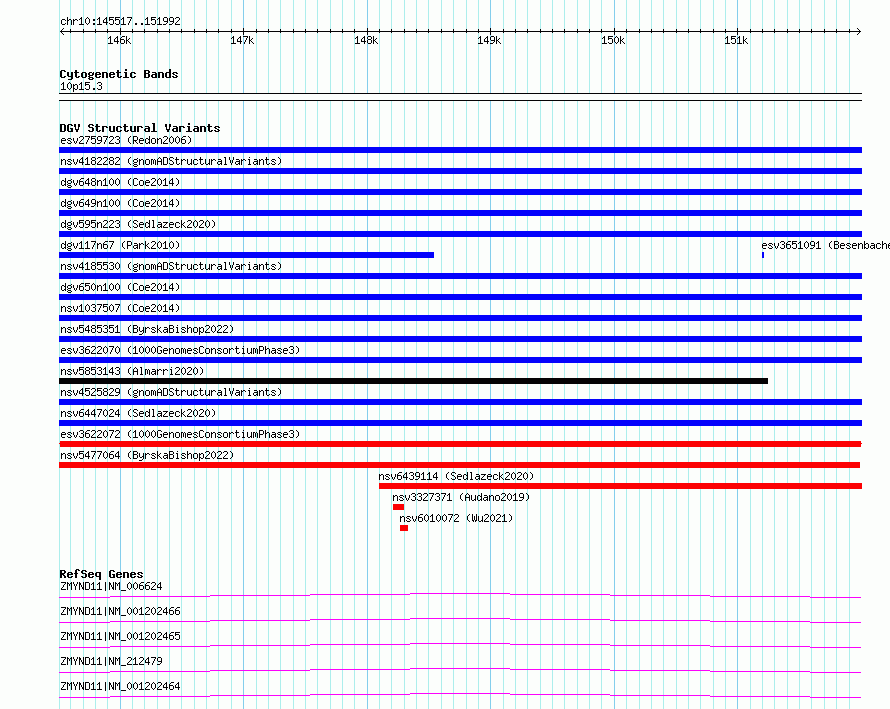890x709 pixels.
Task: Select nsv1037507 (Coe2014) variant label
Action: 120,308
